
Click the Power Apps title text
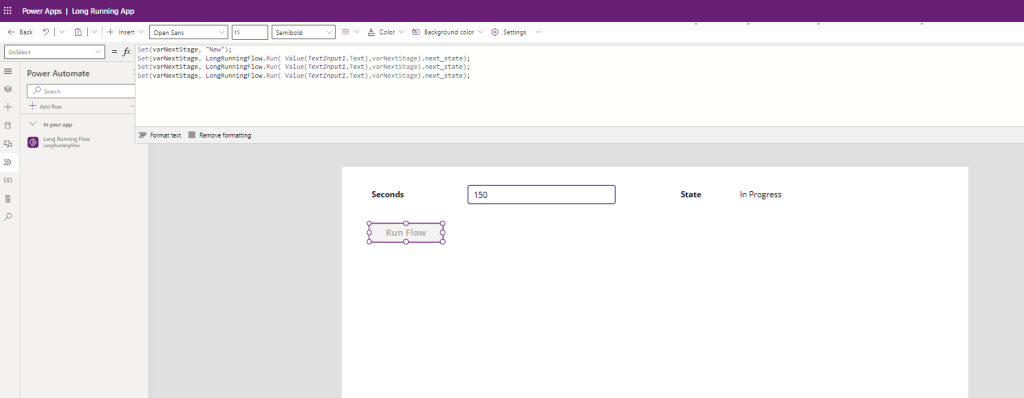[x=41, y=11]
